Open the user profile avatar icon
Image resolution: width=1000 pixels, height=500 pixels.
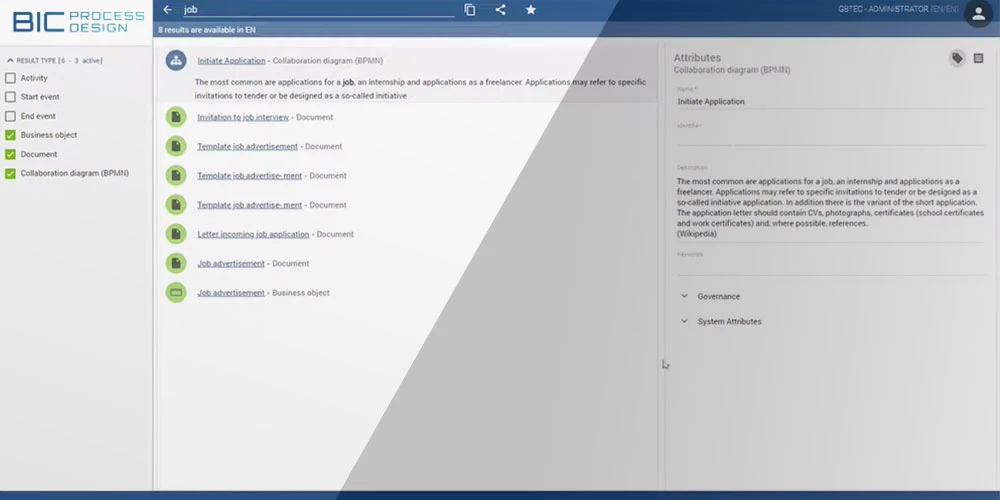pos(978,13)
